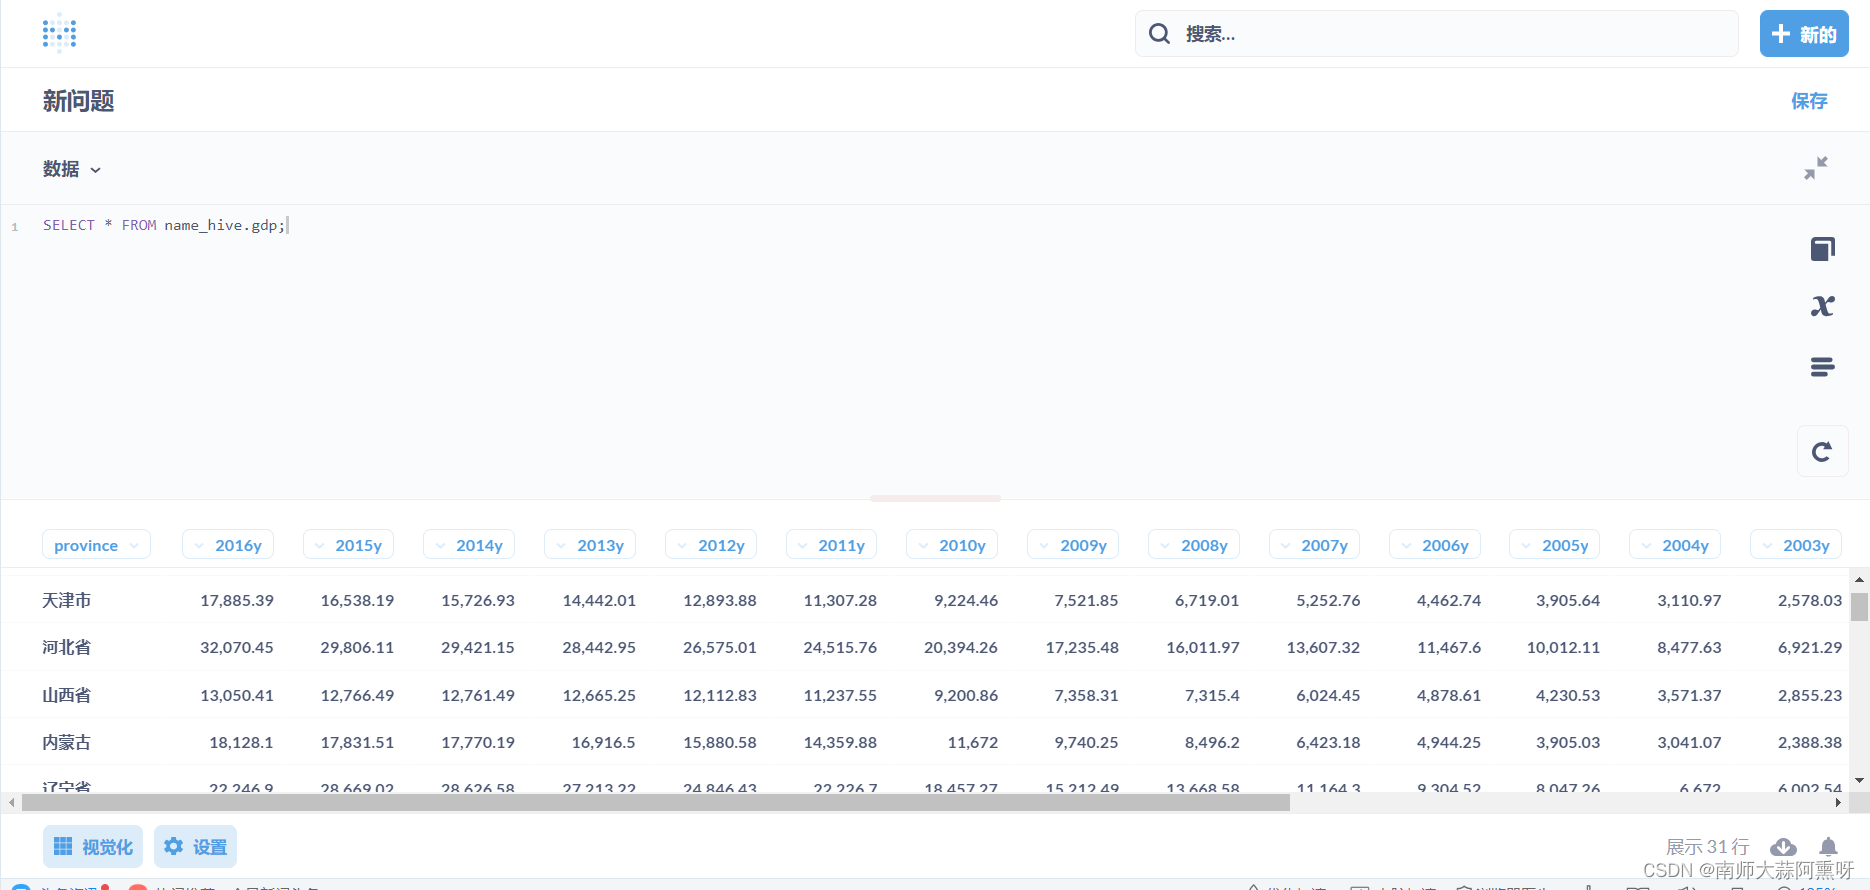Click the table scrollbar up arrow

pyautogui.click(x=1859, y=579)
